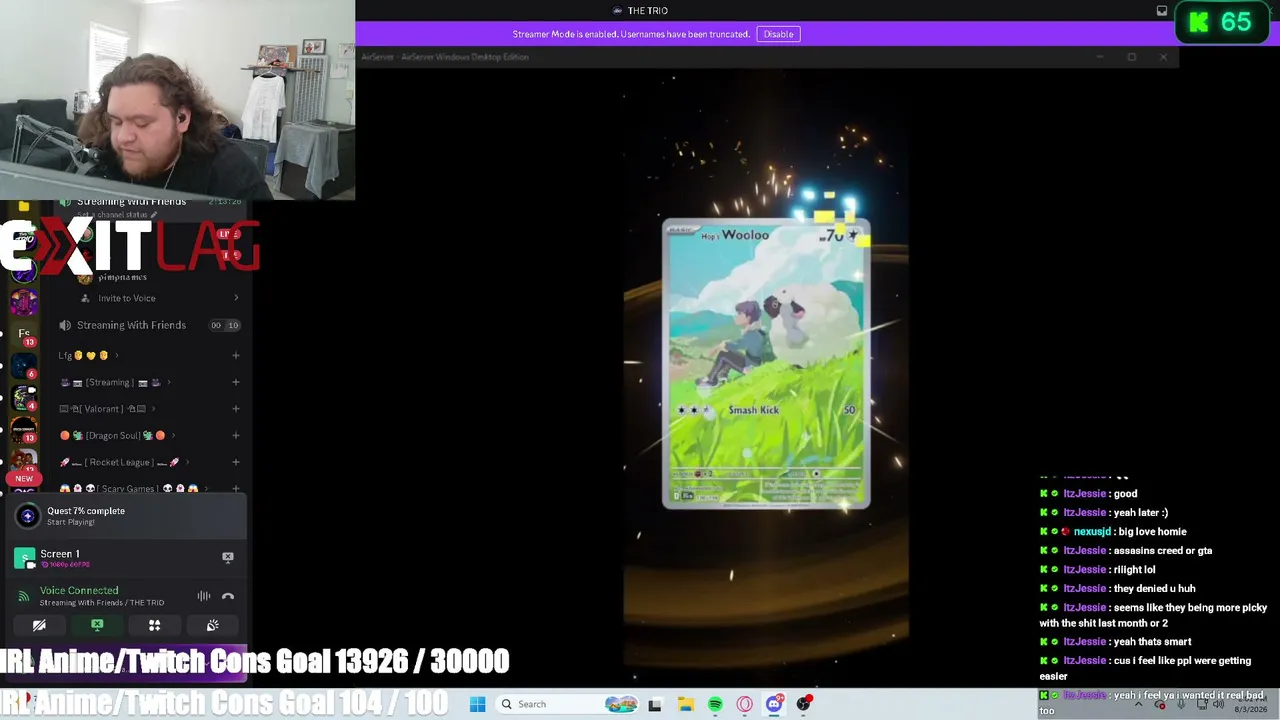This screenshot has height=720, width=1280.
Task: Add a channel to the [Rocket League] category
Action: click(236, 462)
